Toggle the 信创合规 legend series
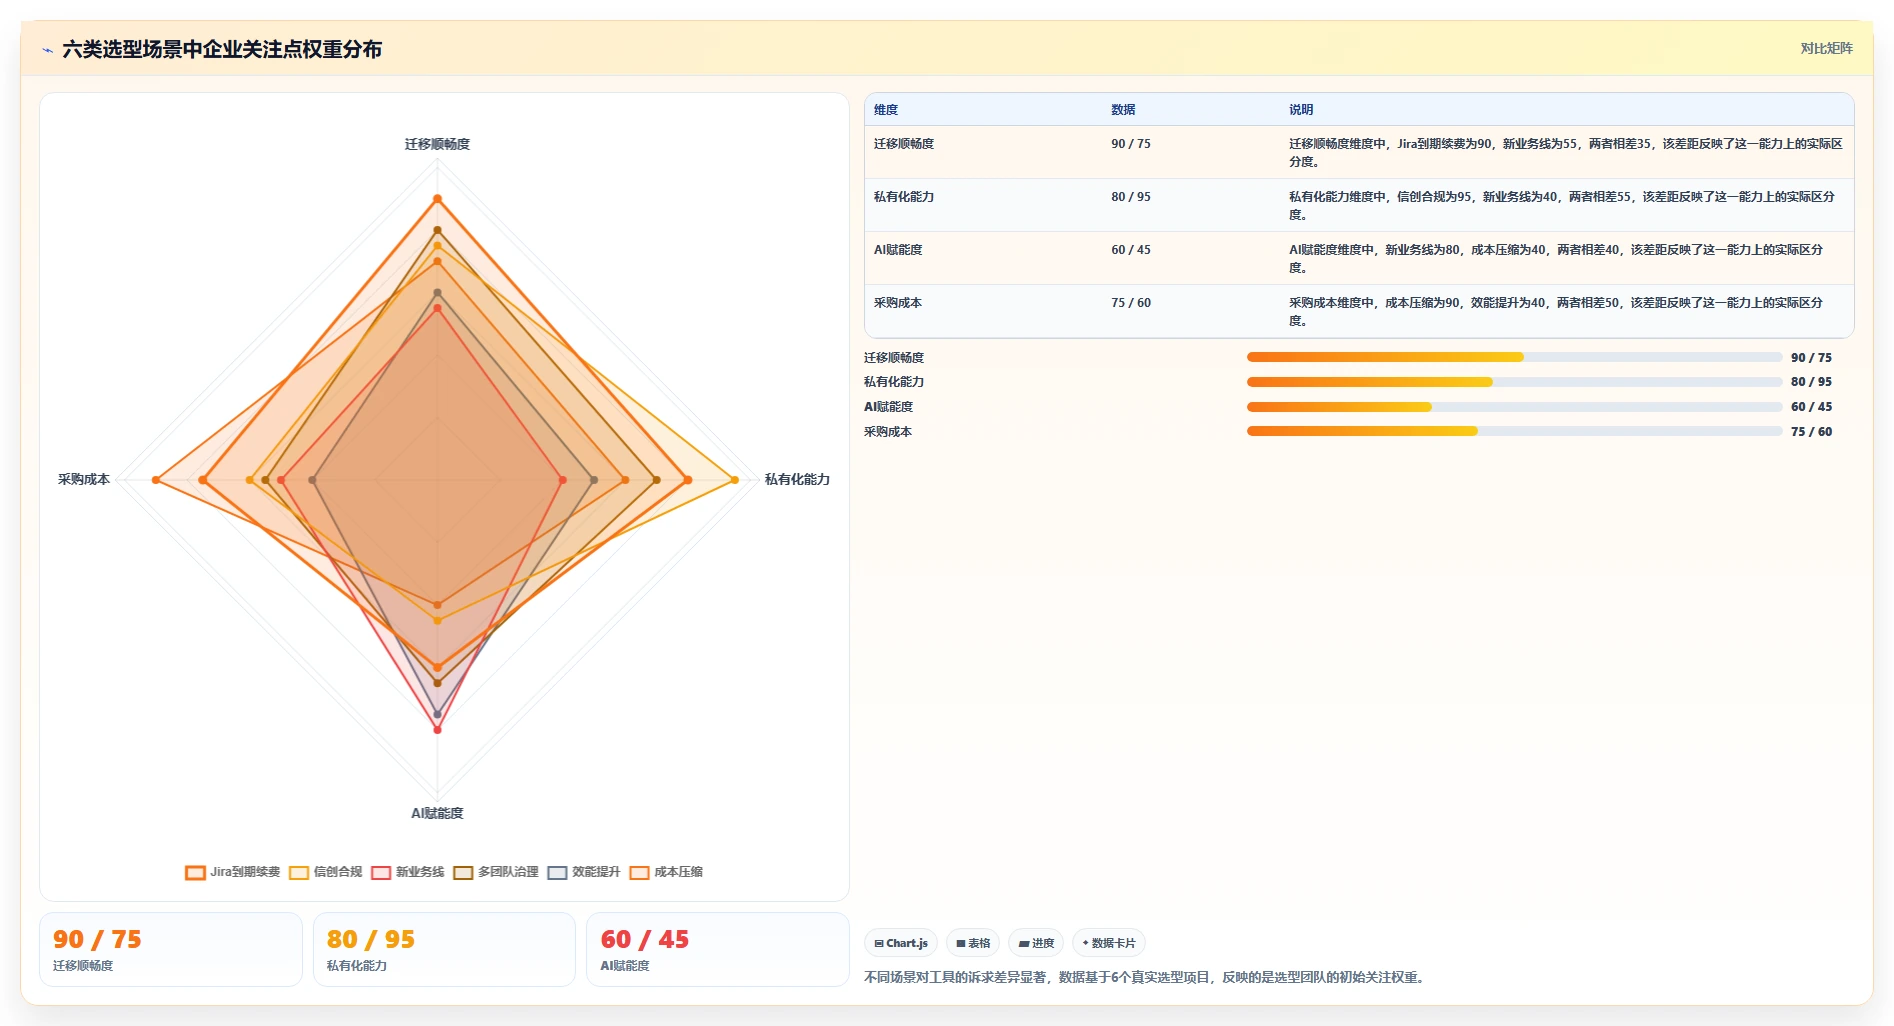 pyautogui.click(x=326, y=872)
